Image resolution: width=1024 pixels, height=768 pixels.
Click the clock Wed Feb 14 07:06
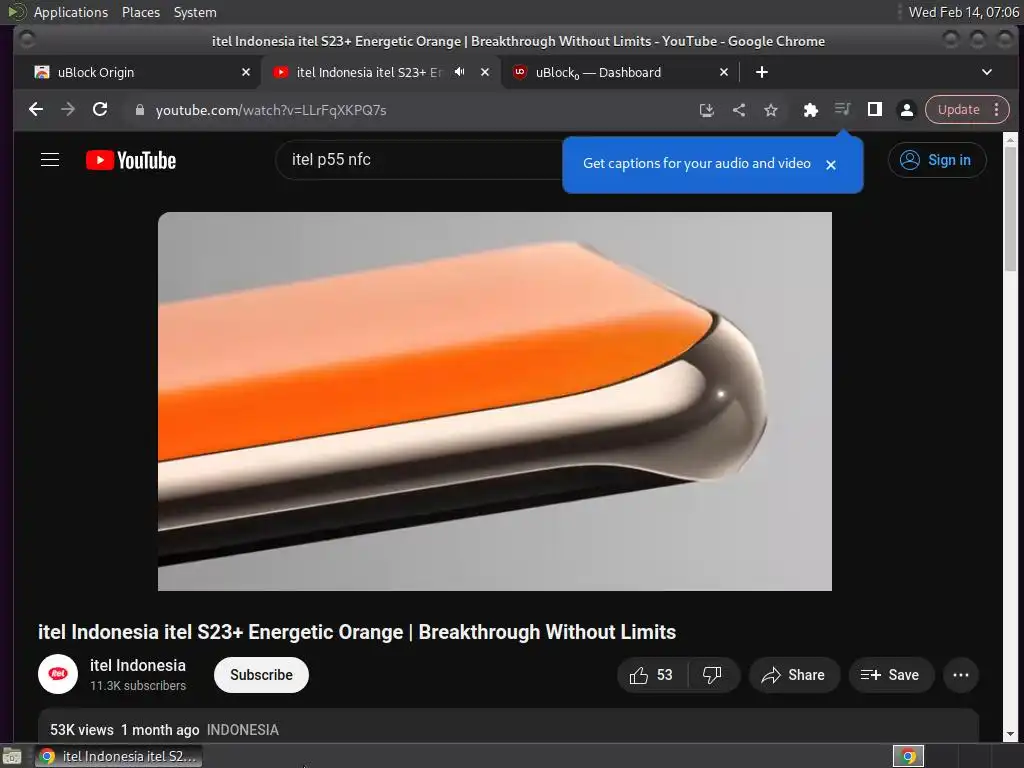963,12
